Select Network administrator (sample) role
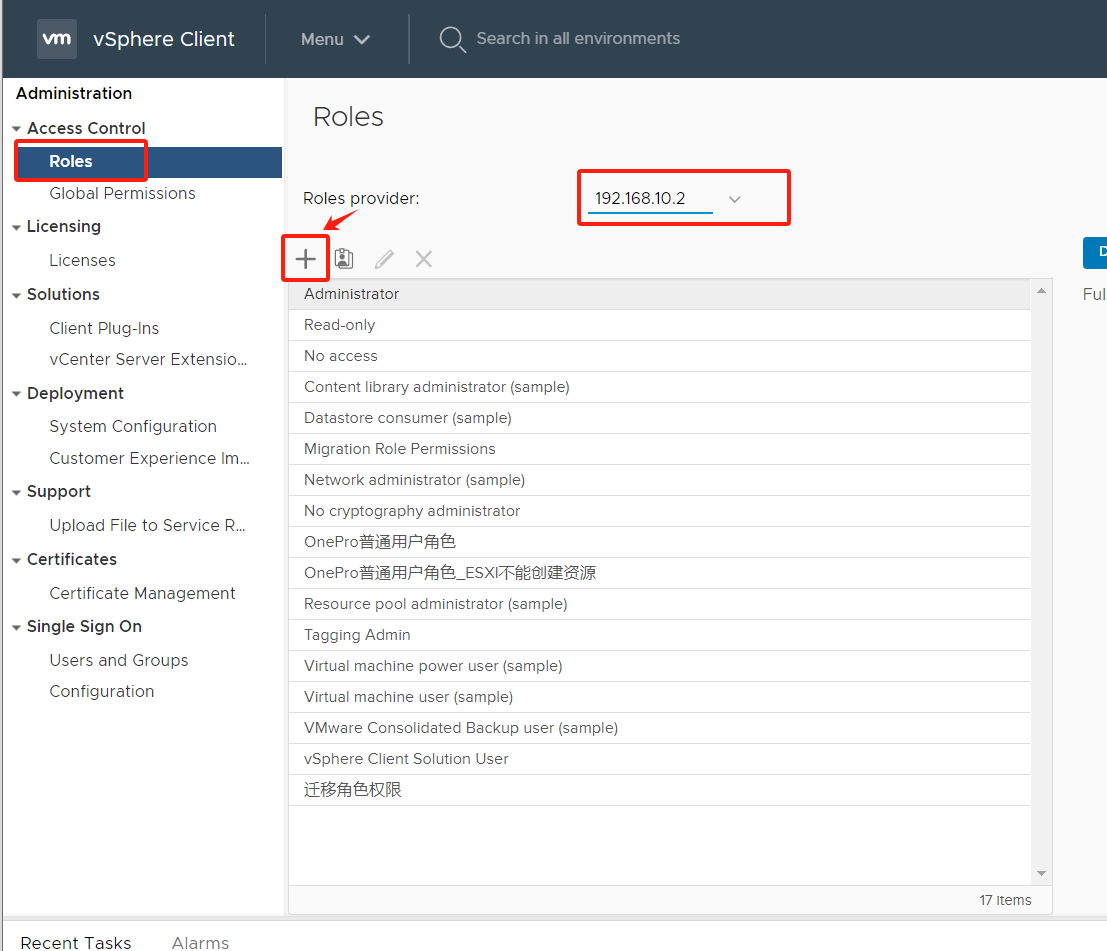Image resolution: width=1107 pixels, height=951 pixels. 659,480
